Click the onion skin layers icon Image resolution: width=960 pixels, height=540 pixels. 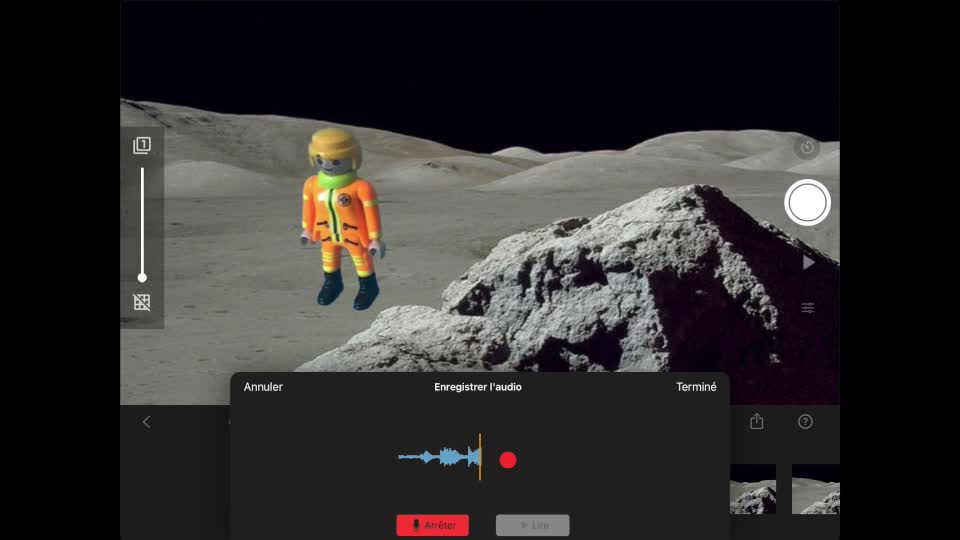[x=142, y=146]
